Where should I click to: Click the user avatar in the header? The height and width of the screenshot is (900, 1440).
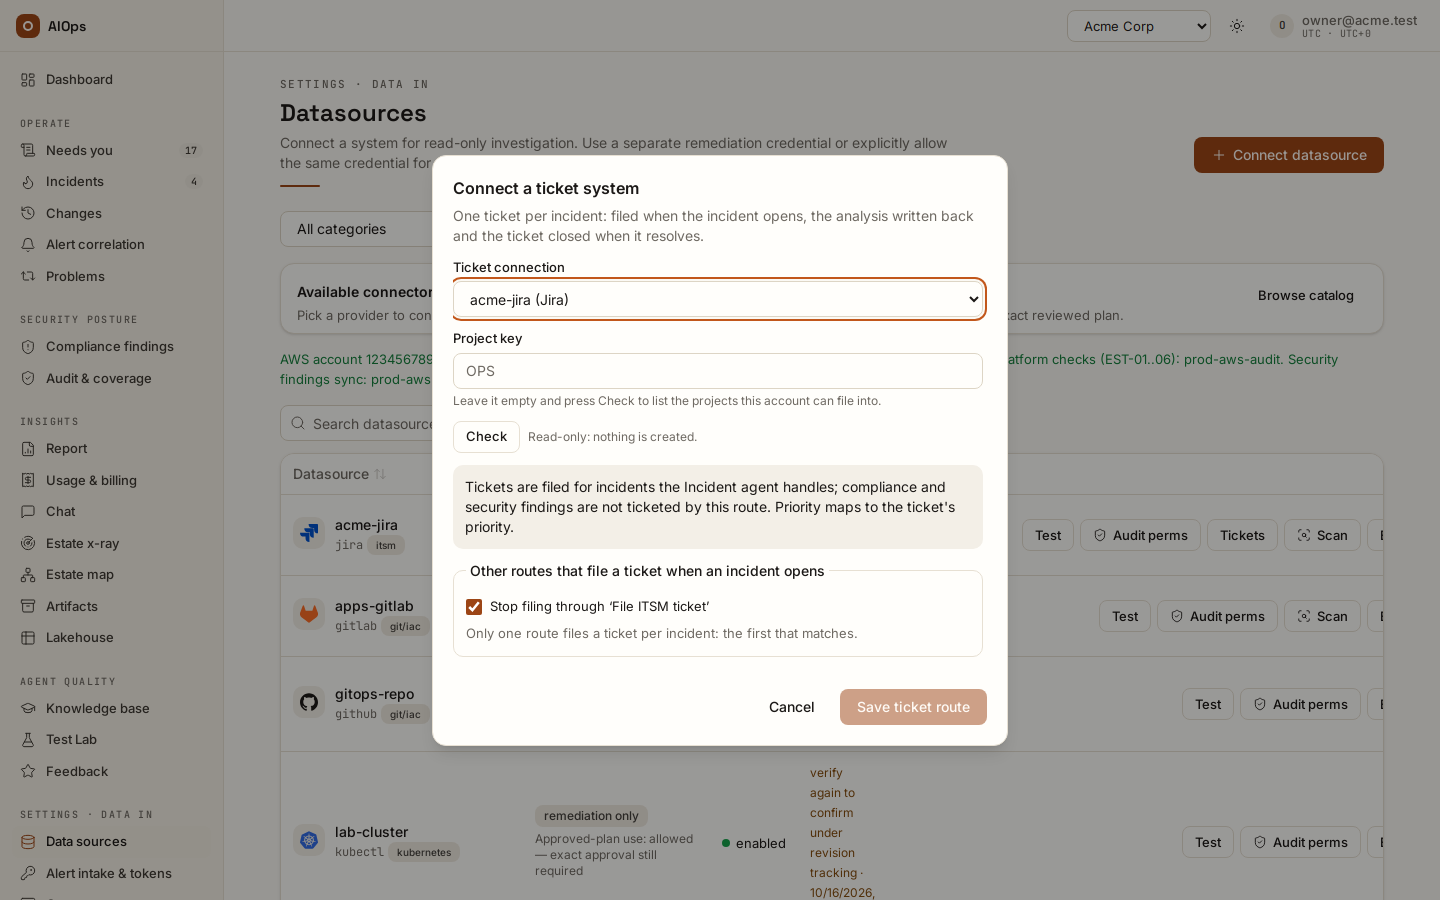[x=1282, y=26]
